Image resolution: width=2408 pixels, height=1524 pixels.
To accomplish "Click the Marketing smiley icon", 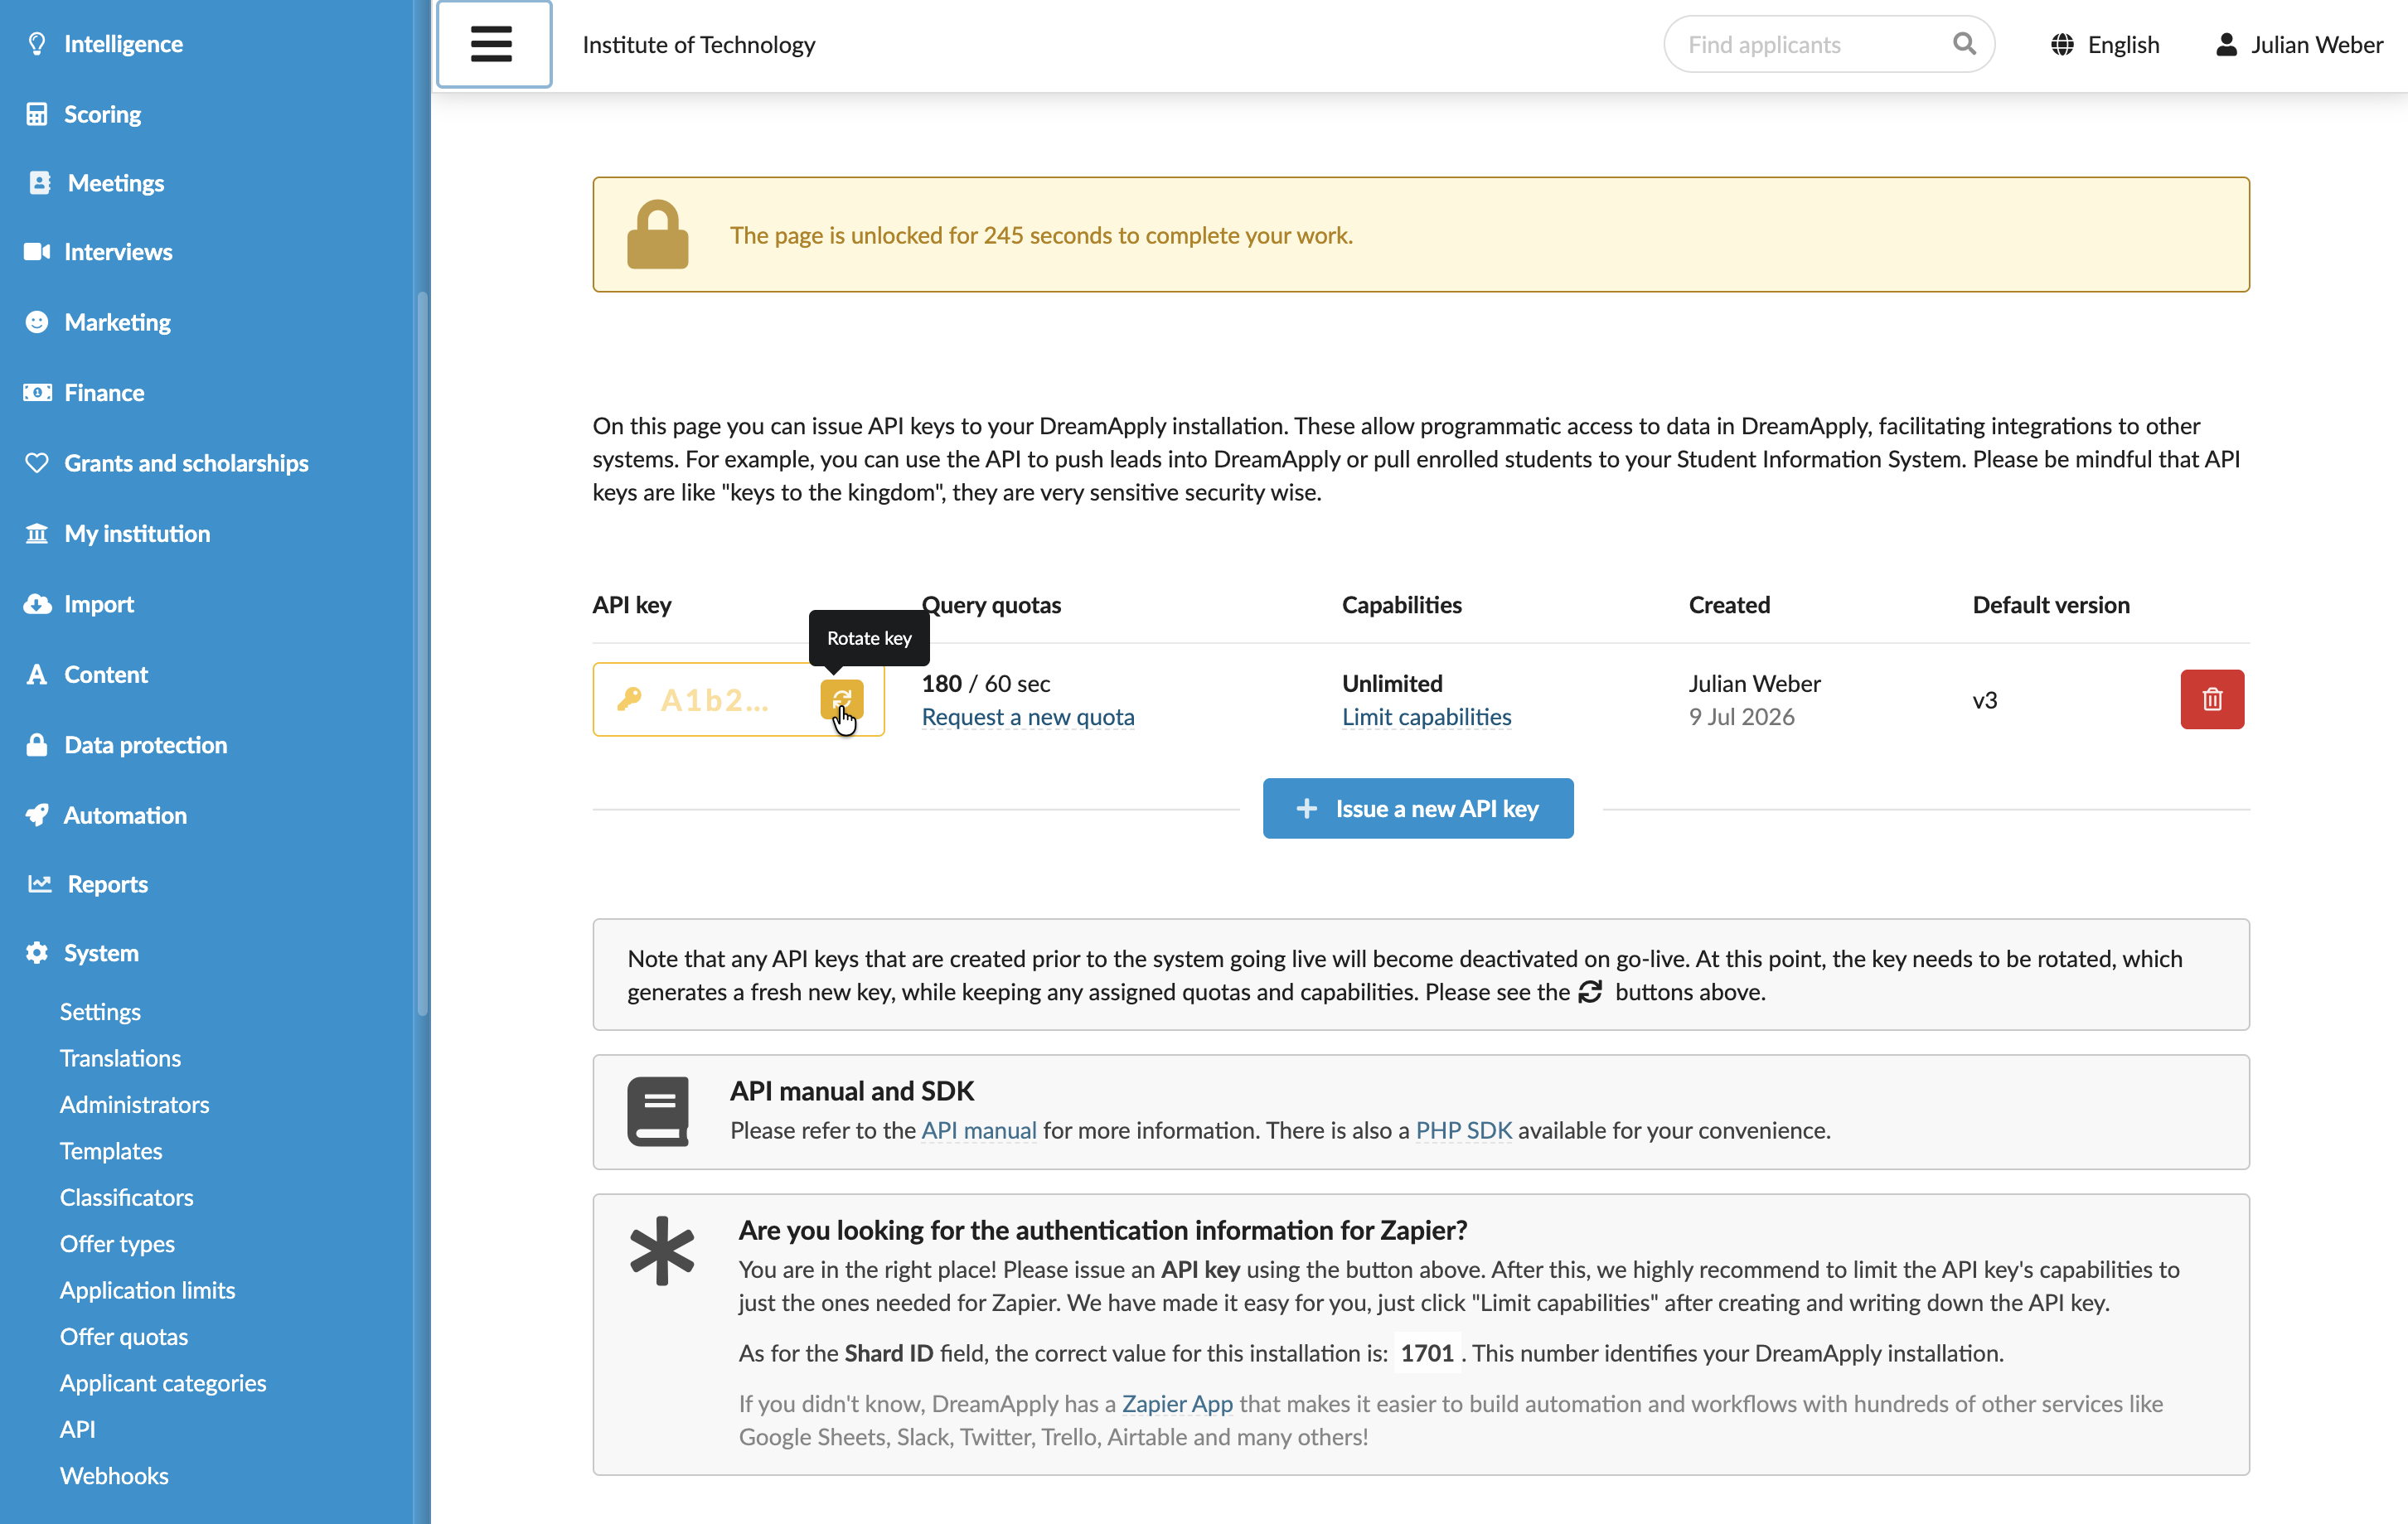I will [x=37, y=322].
